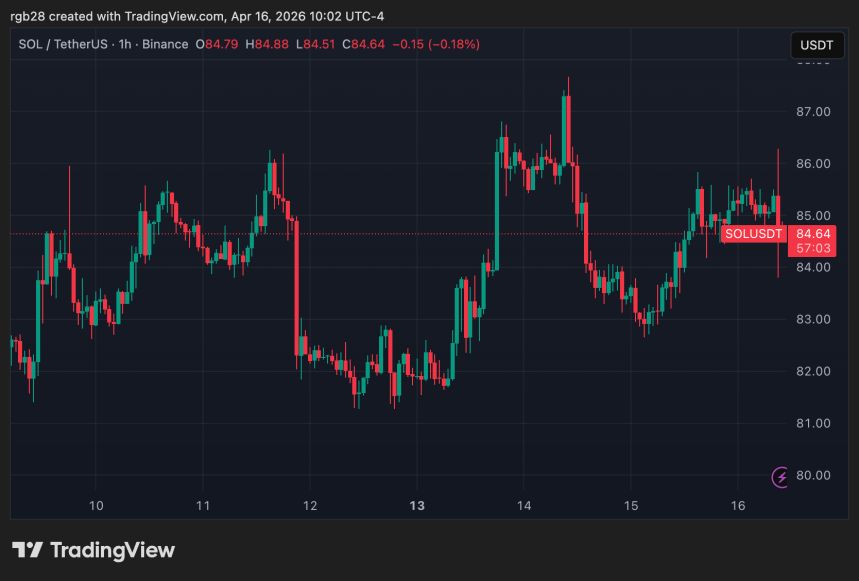Click the TradingView logo icon
Image resolution: width=859 pixels, height=581 pixels.
(27, 550)
